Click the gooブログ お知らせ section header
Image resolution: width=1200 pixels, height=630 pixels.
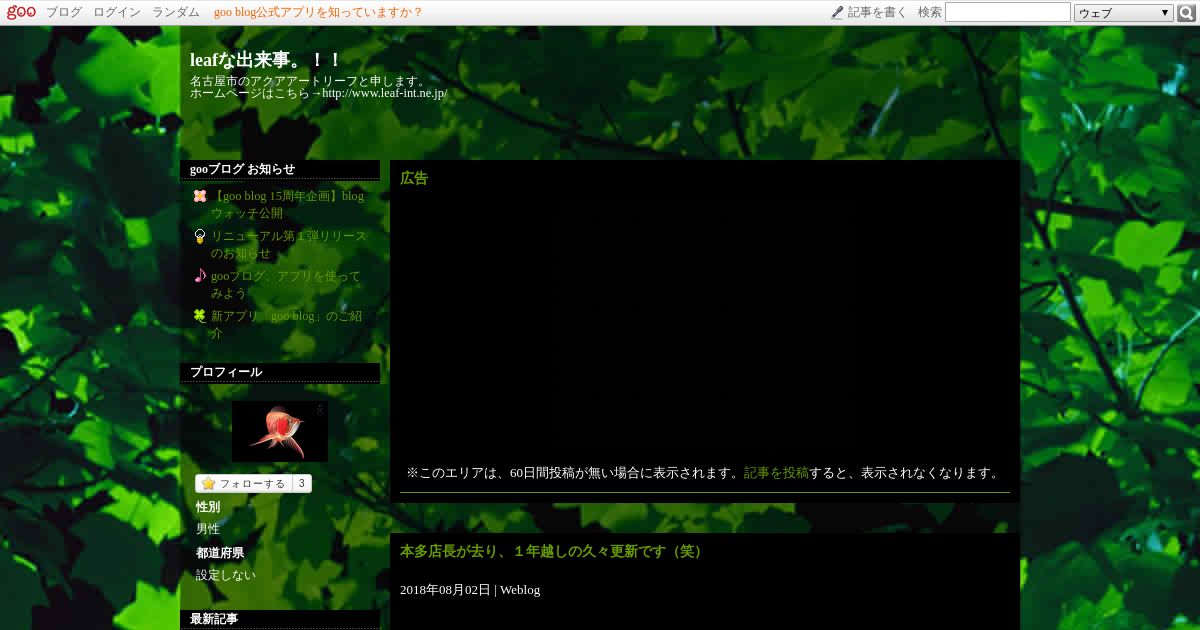click(280, 169)
